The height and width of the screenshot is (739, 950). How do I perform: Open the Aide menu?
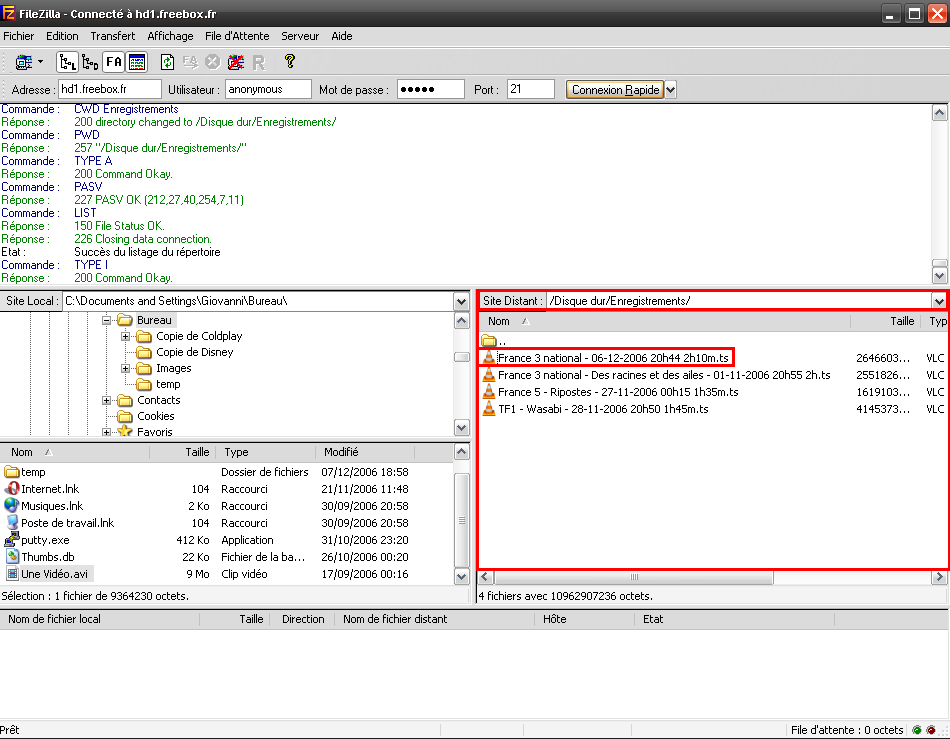pyautogui.click(x=342, y=36)
